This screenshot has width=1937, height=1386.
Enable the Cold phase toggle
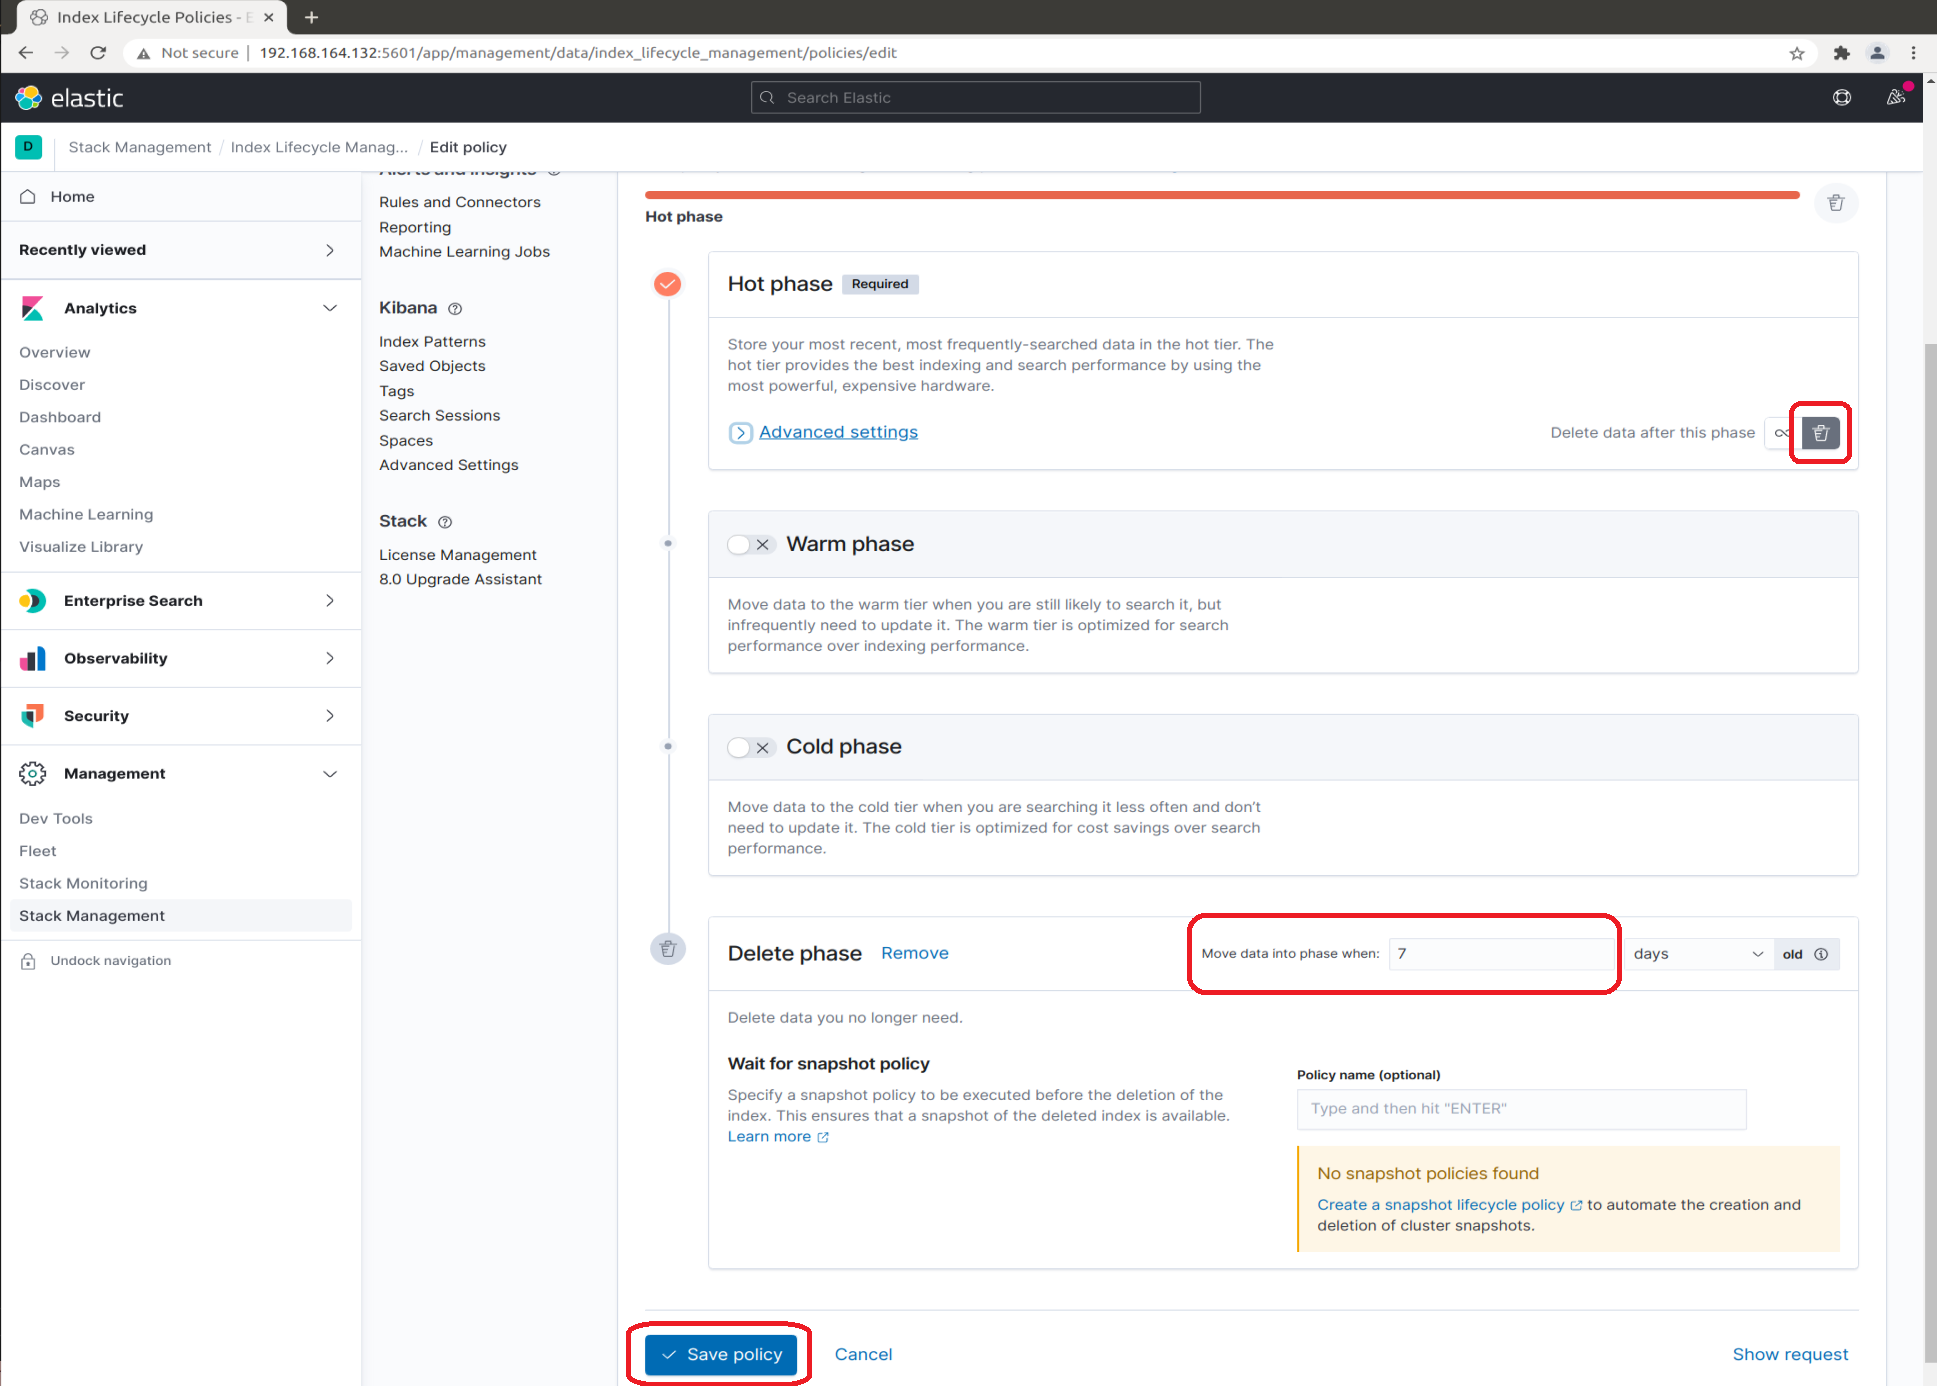[x=750, y=748]
